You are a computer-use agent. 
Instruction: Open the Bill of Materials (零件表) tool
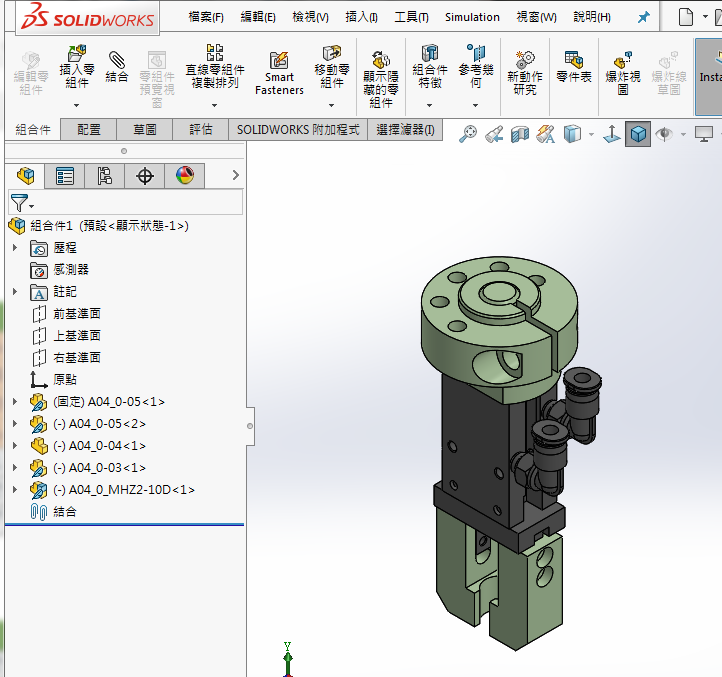574,67
